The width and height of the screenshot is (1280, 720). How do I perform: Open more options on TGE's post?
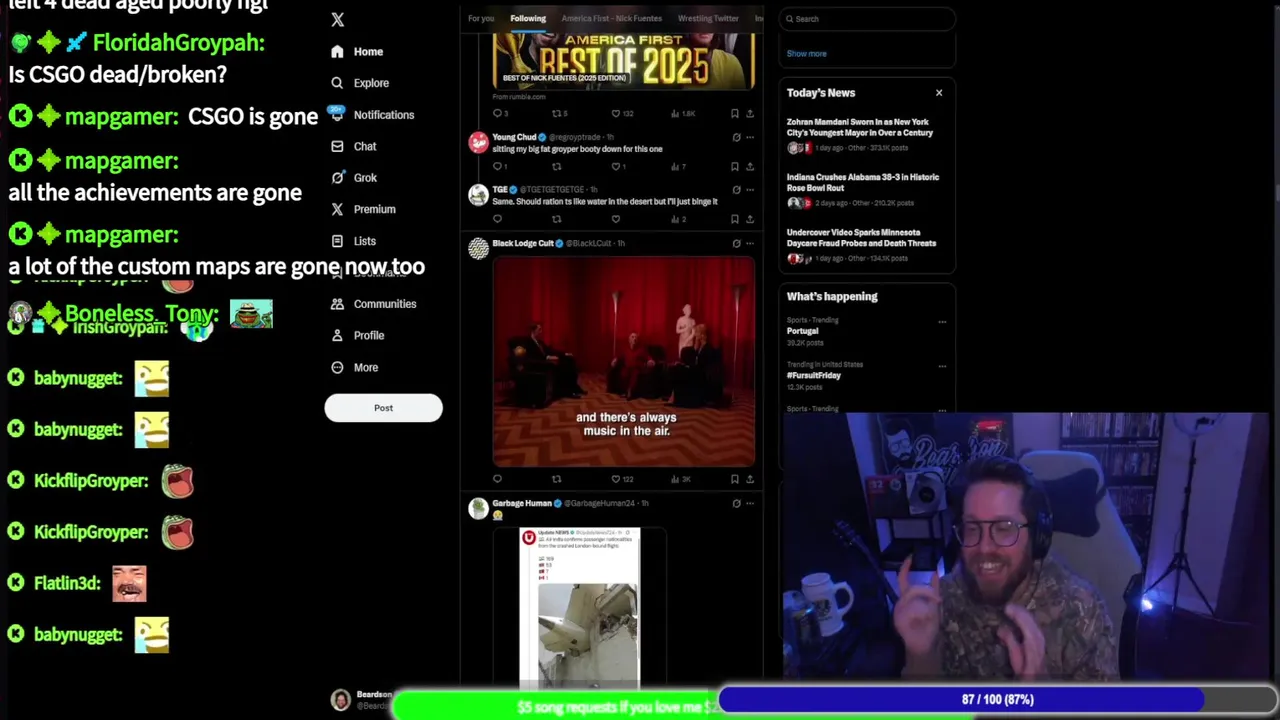[x=750, y=189]
